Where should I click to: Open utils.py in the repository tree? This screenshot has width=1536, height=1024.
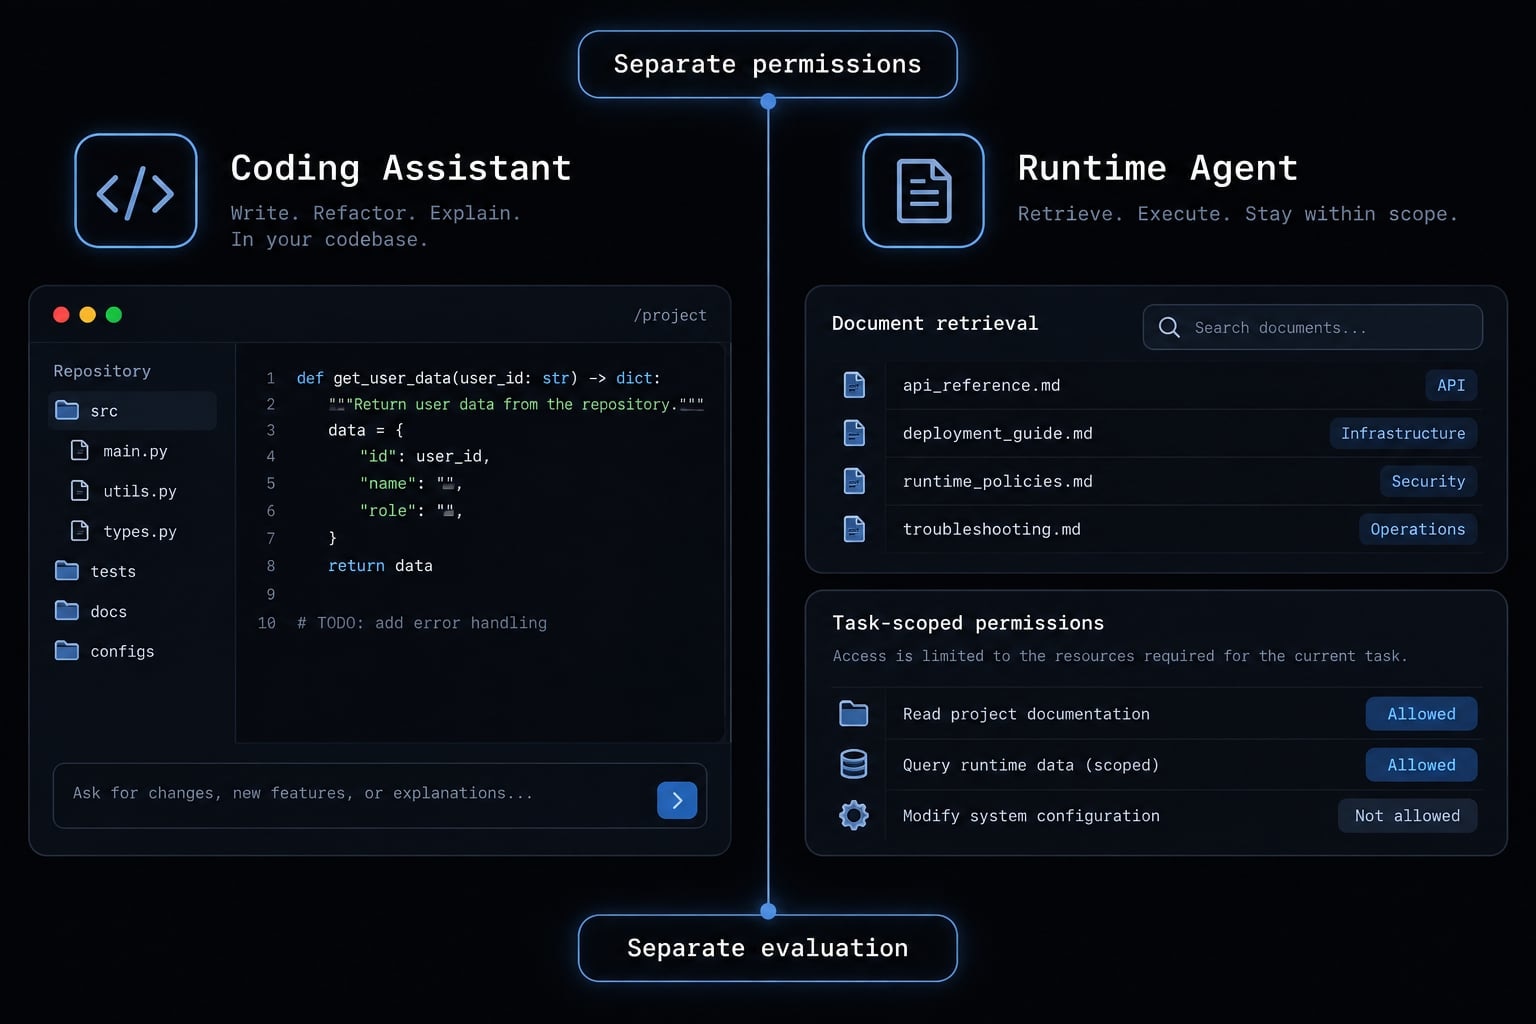[140, 491]
